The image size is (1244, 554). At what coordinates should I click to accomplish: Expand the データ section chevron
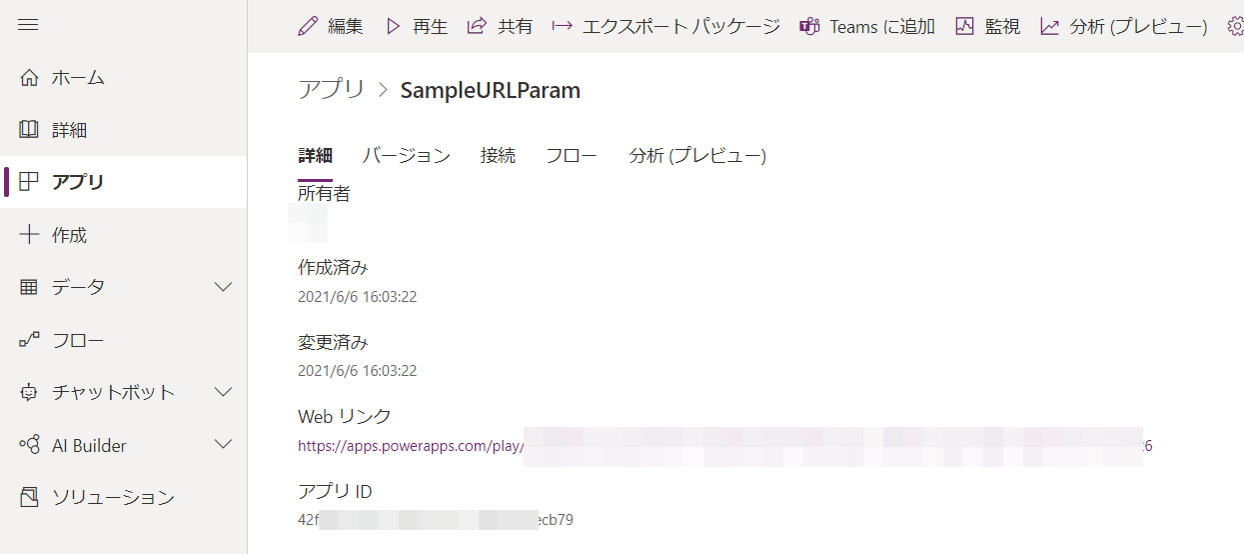pos(224,287)
